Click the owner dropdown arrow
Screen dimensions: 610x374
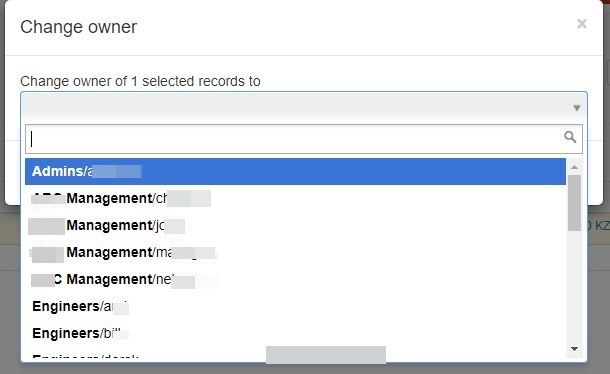(577, 108)
